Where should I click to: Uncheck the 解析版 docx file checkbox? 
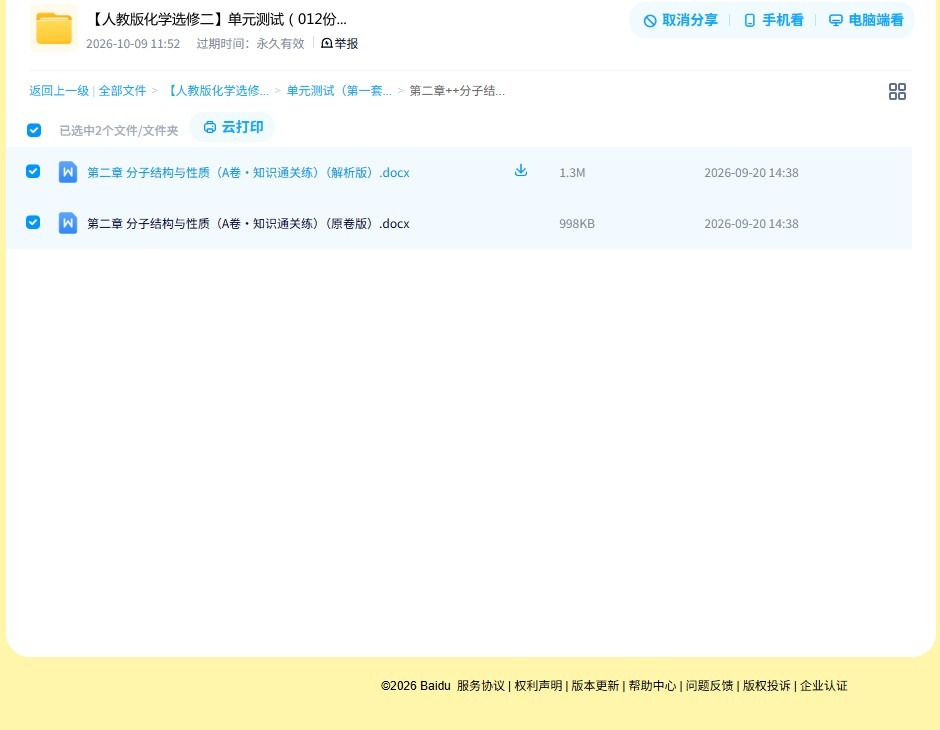(33, 171)
